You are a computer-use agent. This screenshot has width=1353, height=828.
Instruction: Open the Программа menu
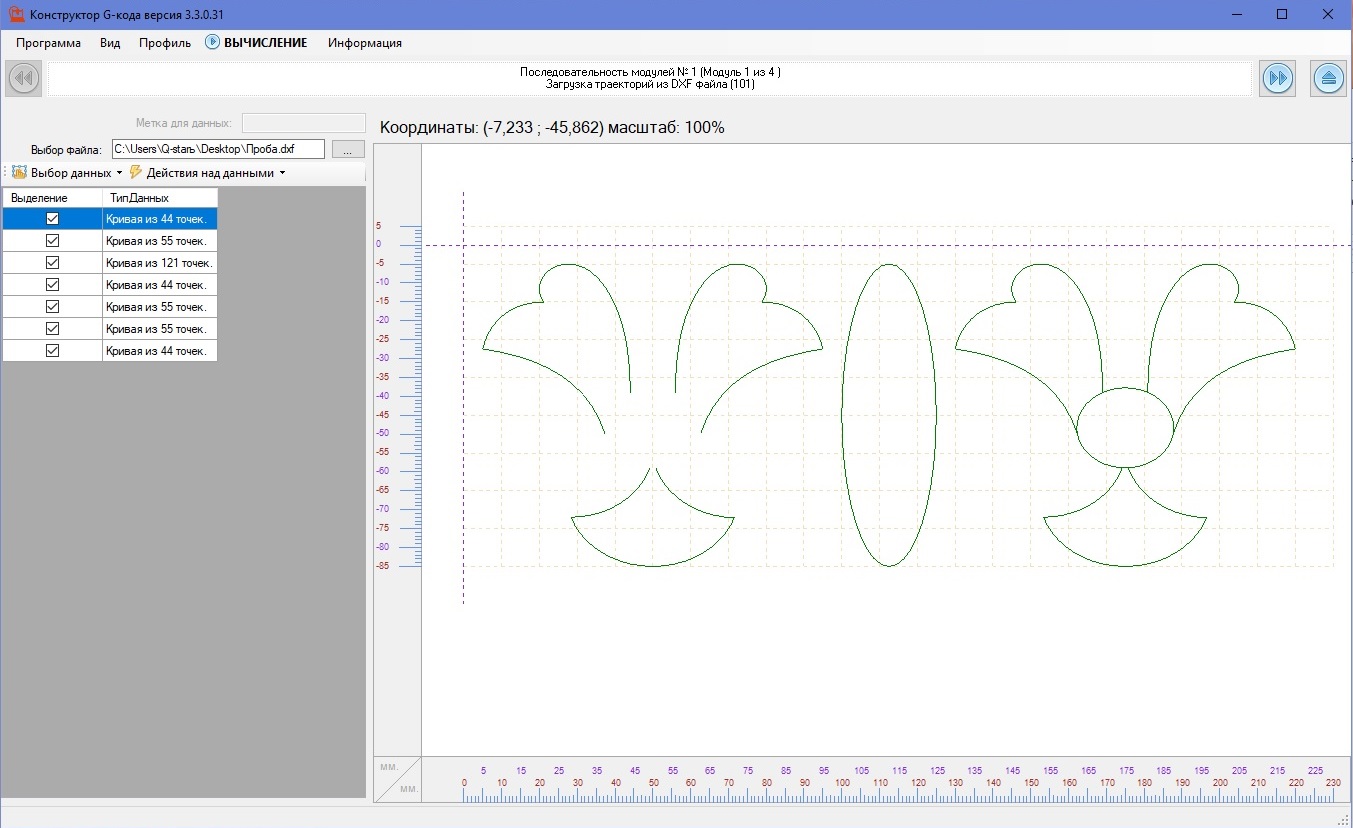pyautogui.click(x=48, y=43)
